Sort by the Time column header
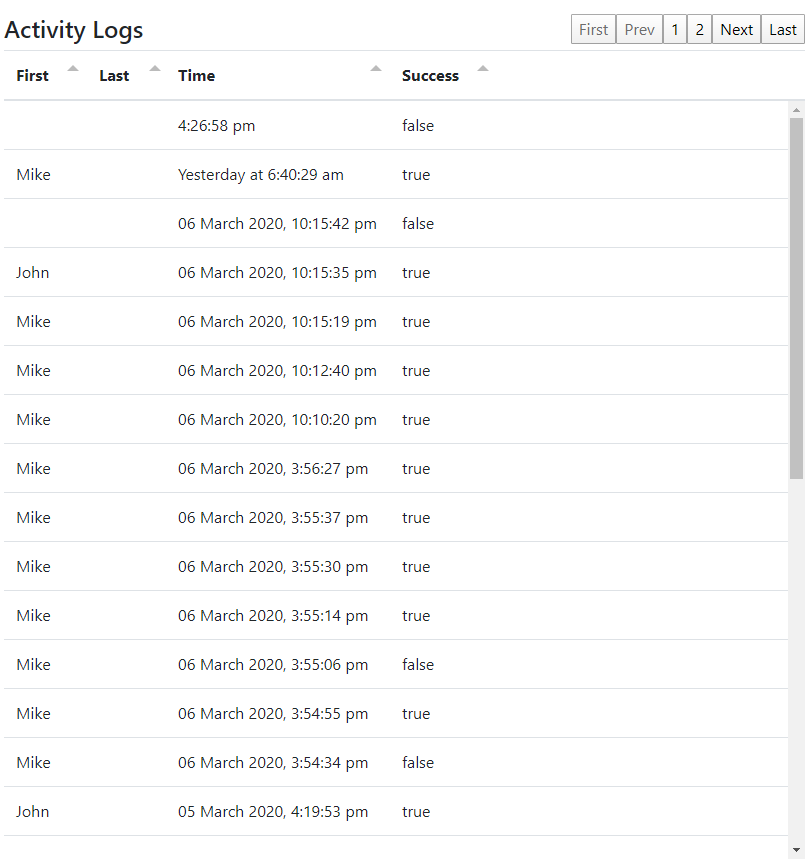811x868 pixels. tap(197, 76)
